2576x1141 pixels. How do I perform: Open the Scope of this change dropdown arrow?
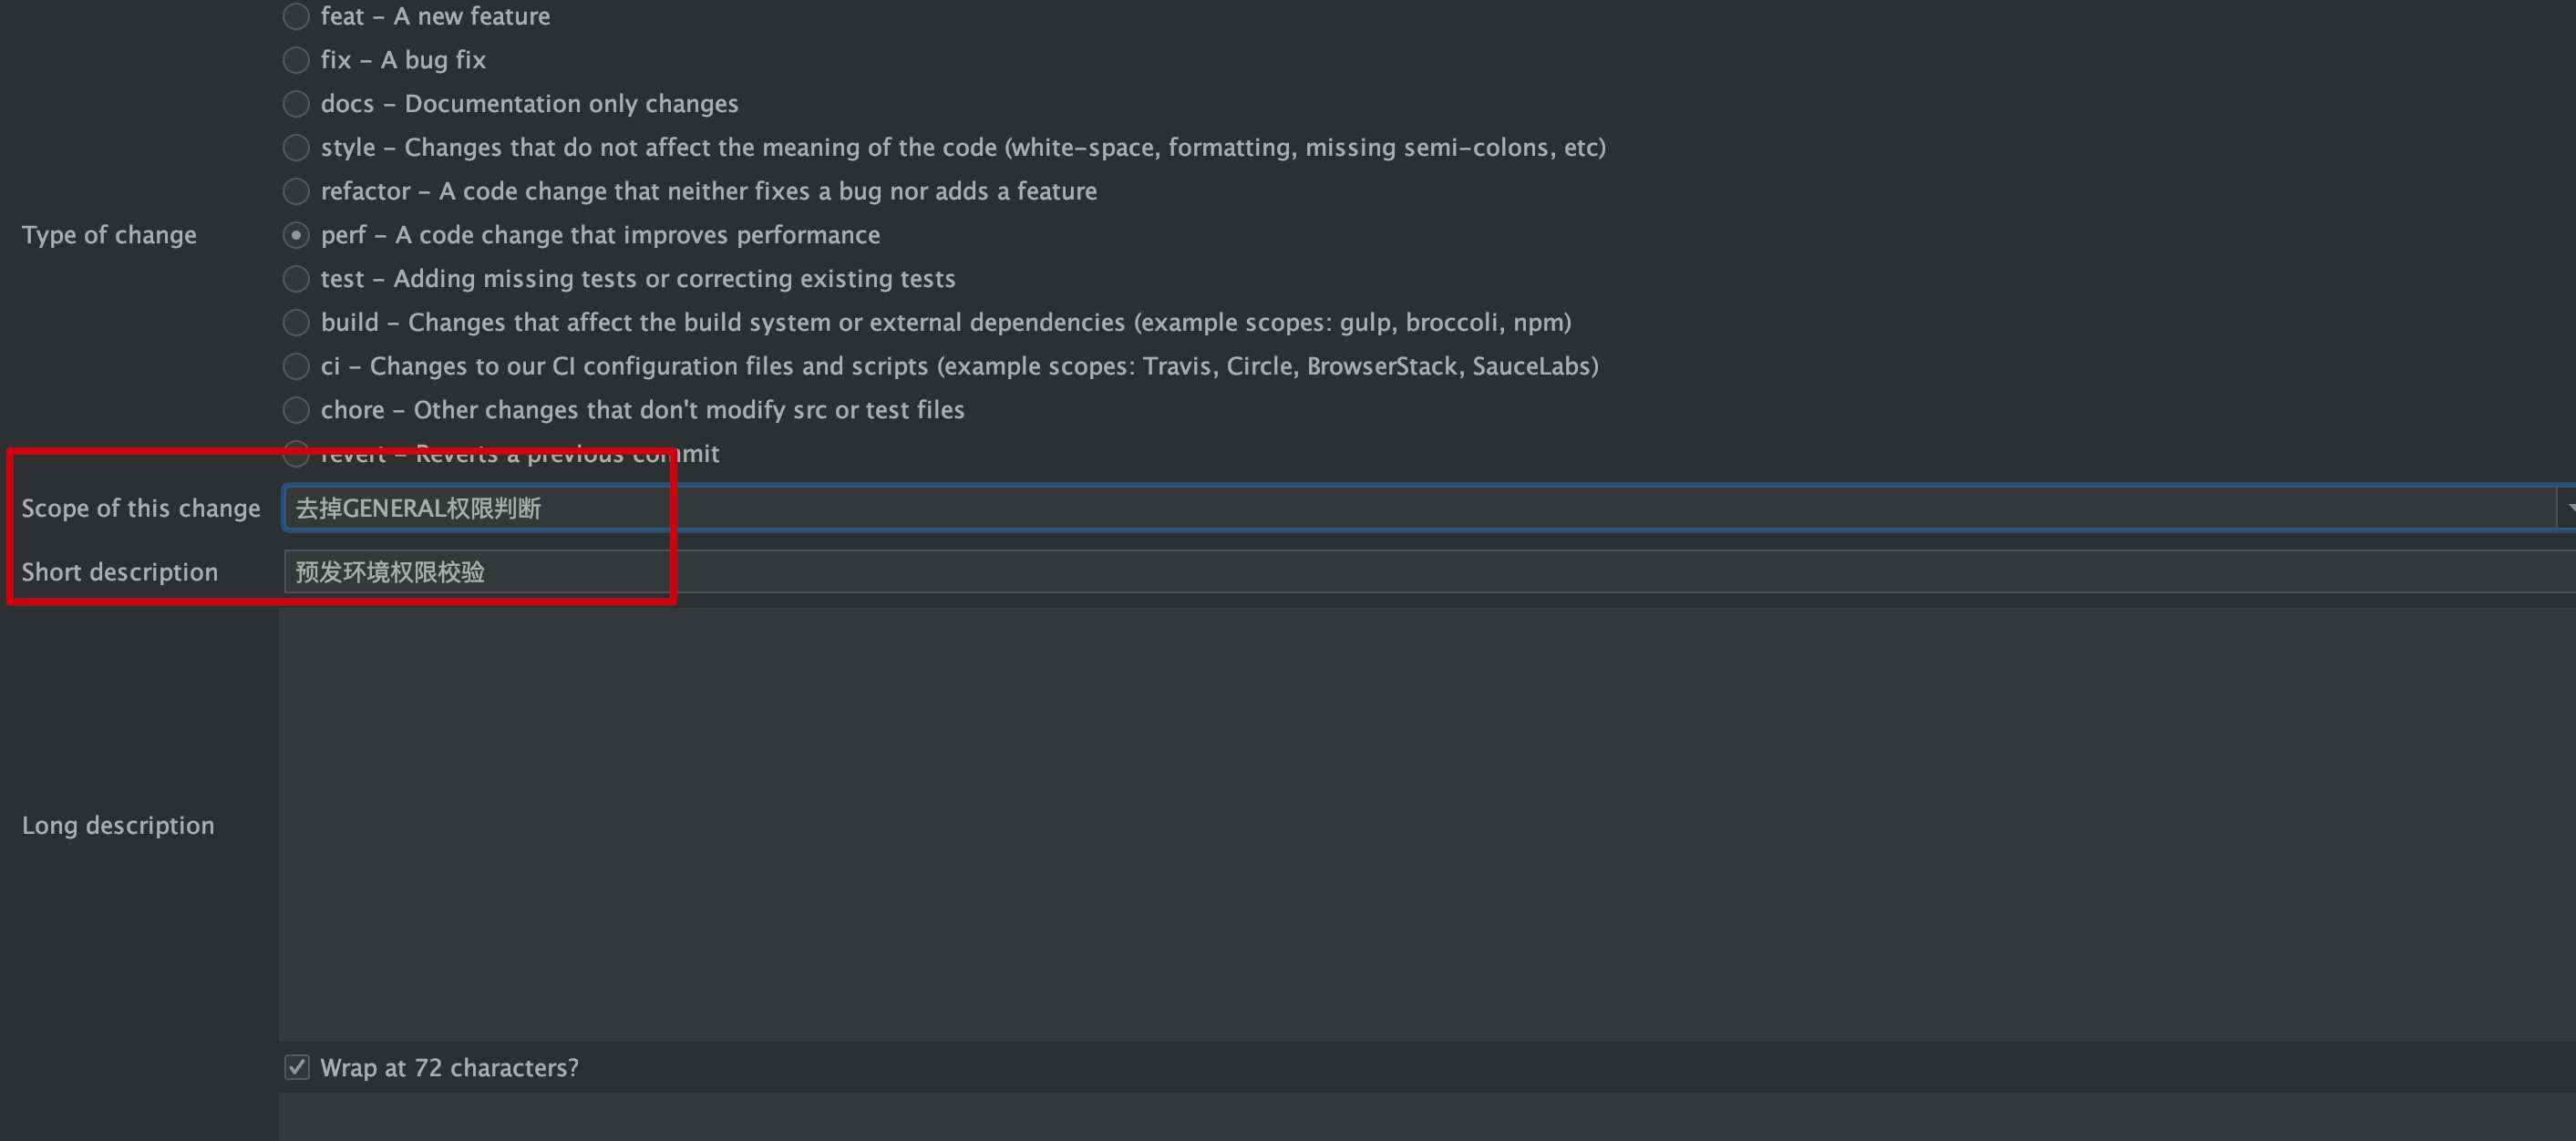(x=2567, y=508)
